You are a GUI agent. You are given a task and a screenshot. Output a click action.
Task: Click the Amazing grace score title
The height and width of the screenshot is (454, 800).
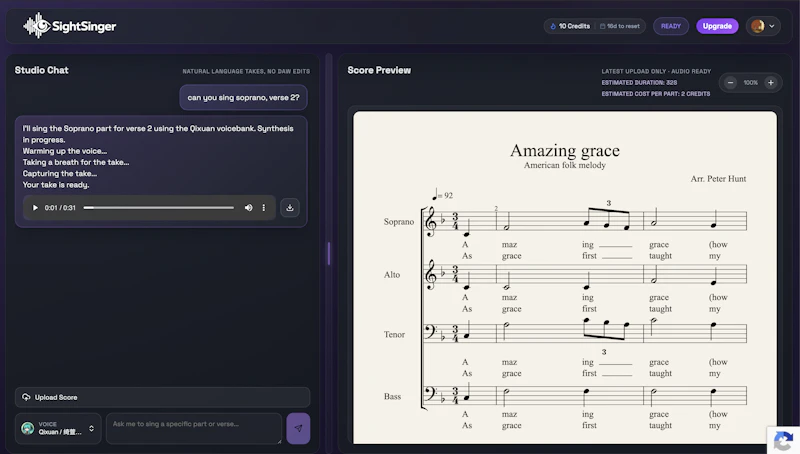point(565,150)
